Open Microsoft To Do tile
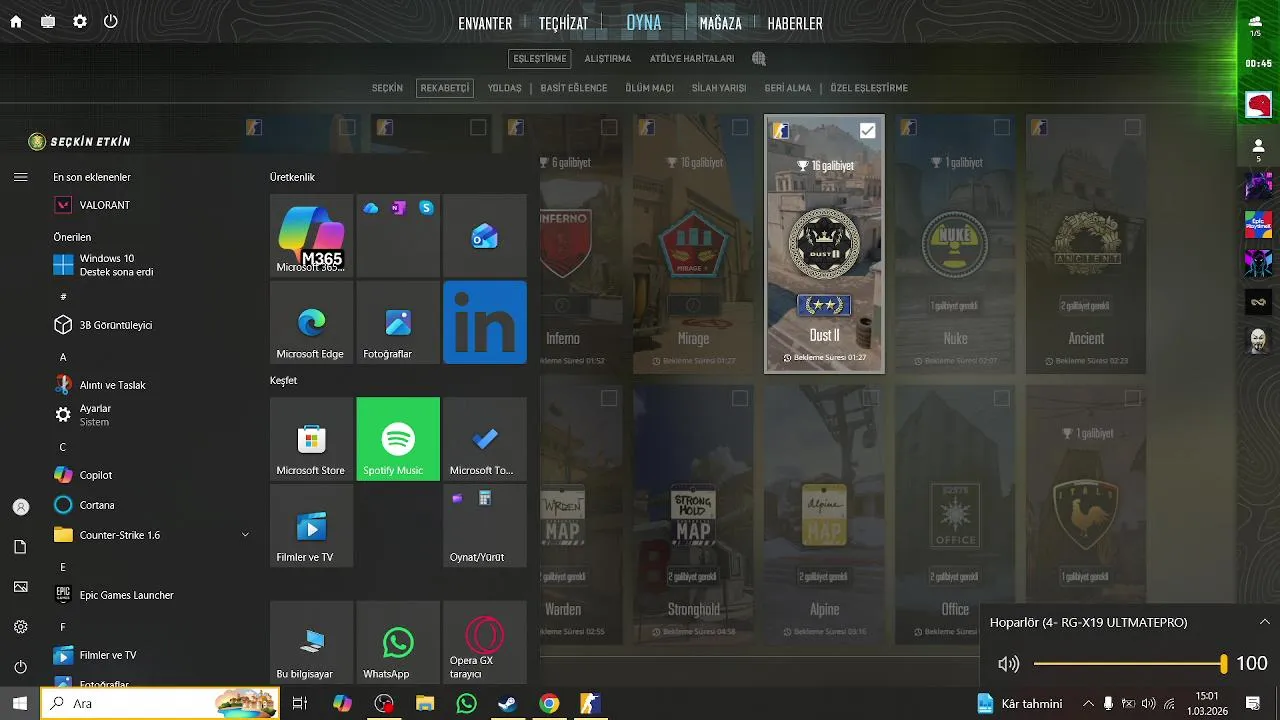Viewport: 1280px width, 720px height. (485, 439)
